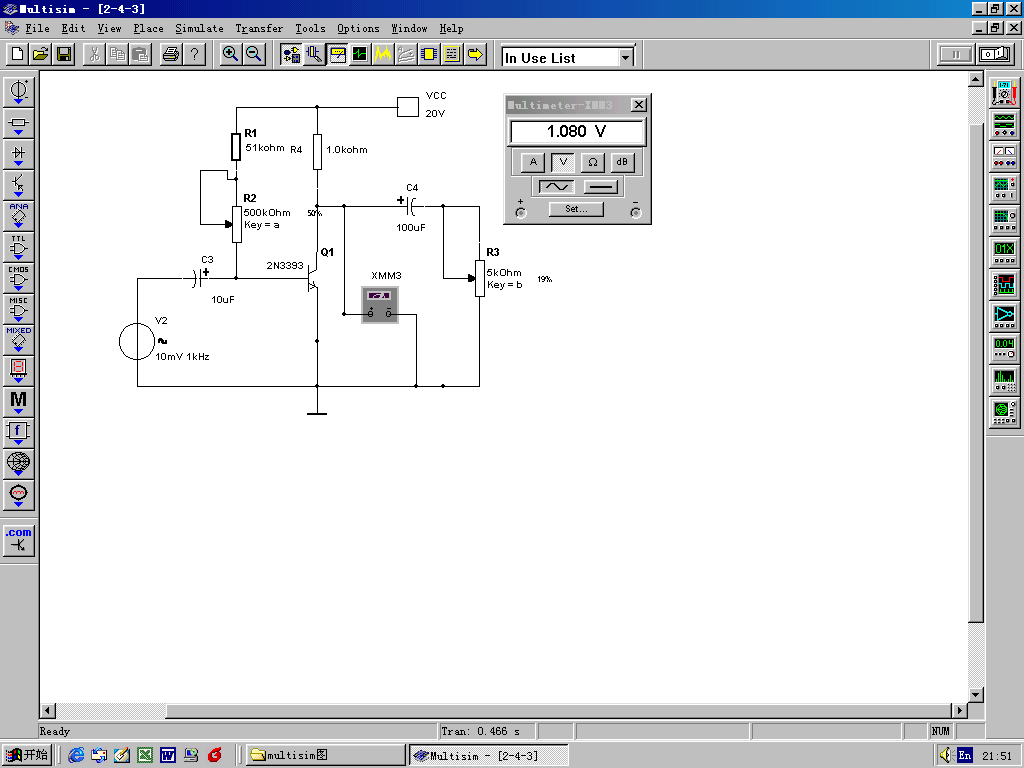1024x768 pixels.
Task: Select AC sine signal mode on multimeter
Action: [x=556, y=187]
